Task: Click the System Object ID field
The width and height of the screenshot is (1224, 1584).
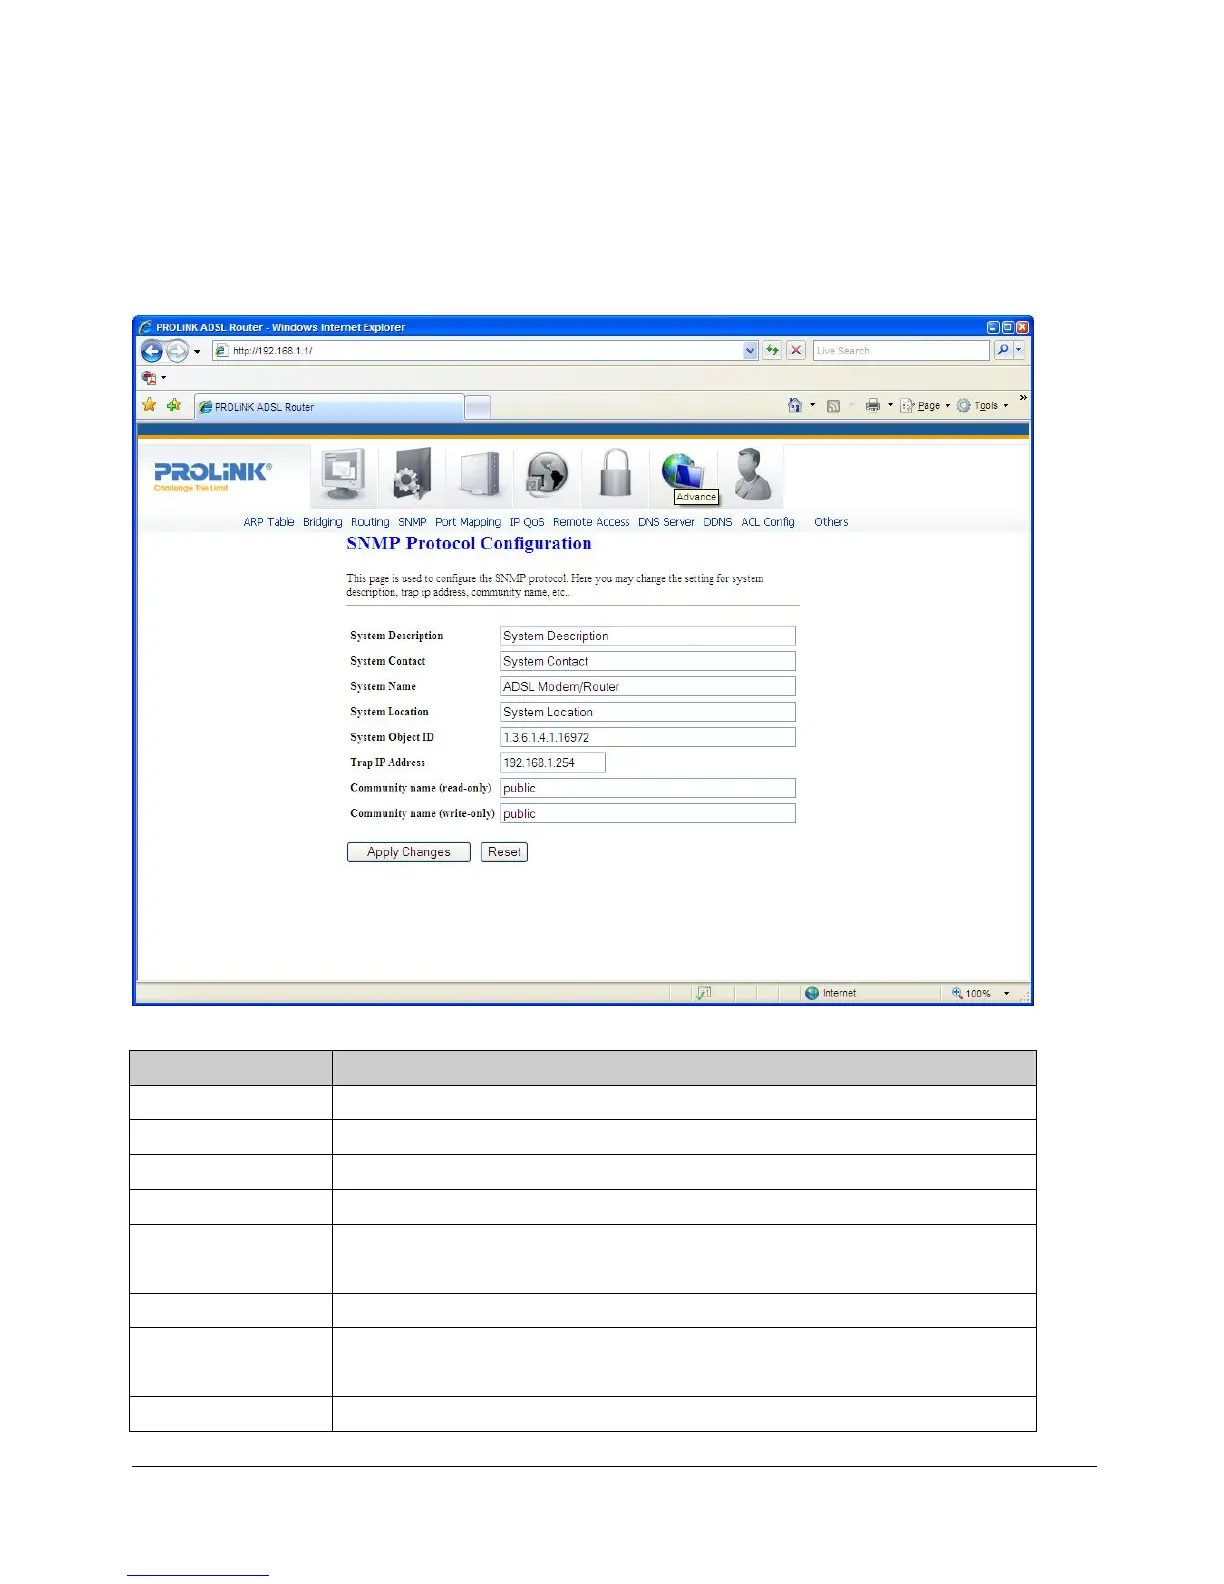Action: click(x=648, y=737)
